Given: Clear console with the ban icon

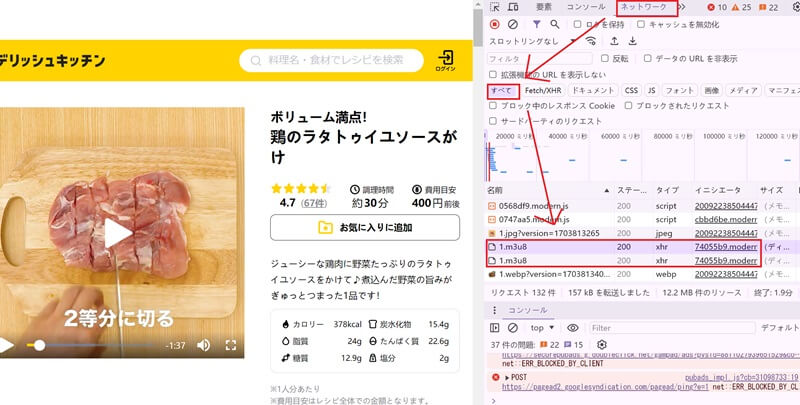Looking at the screenshot, I should [513, 327].
